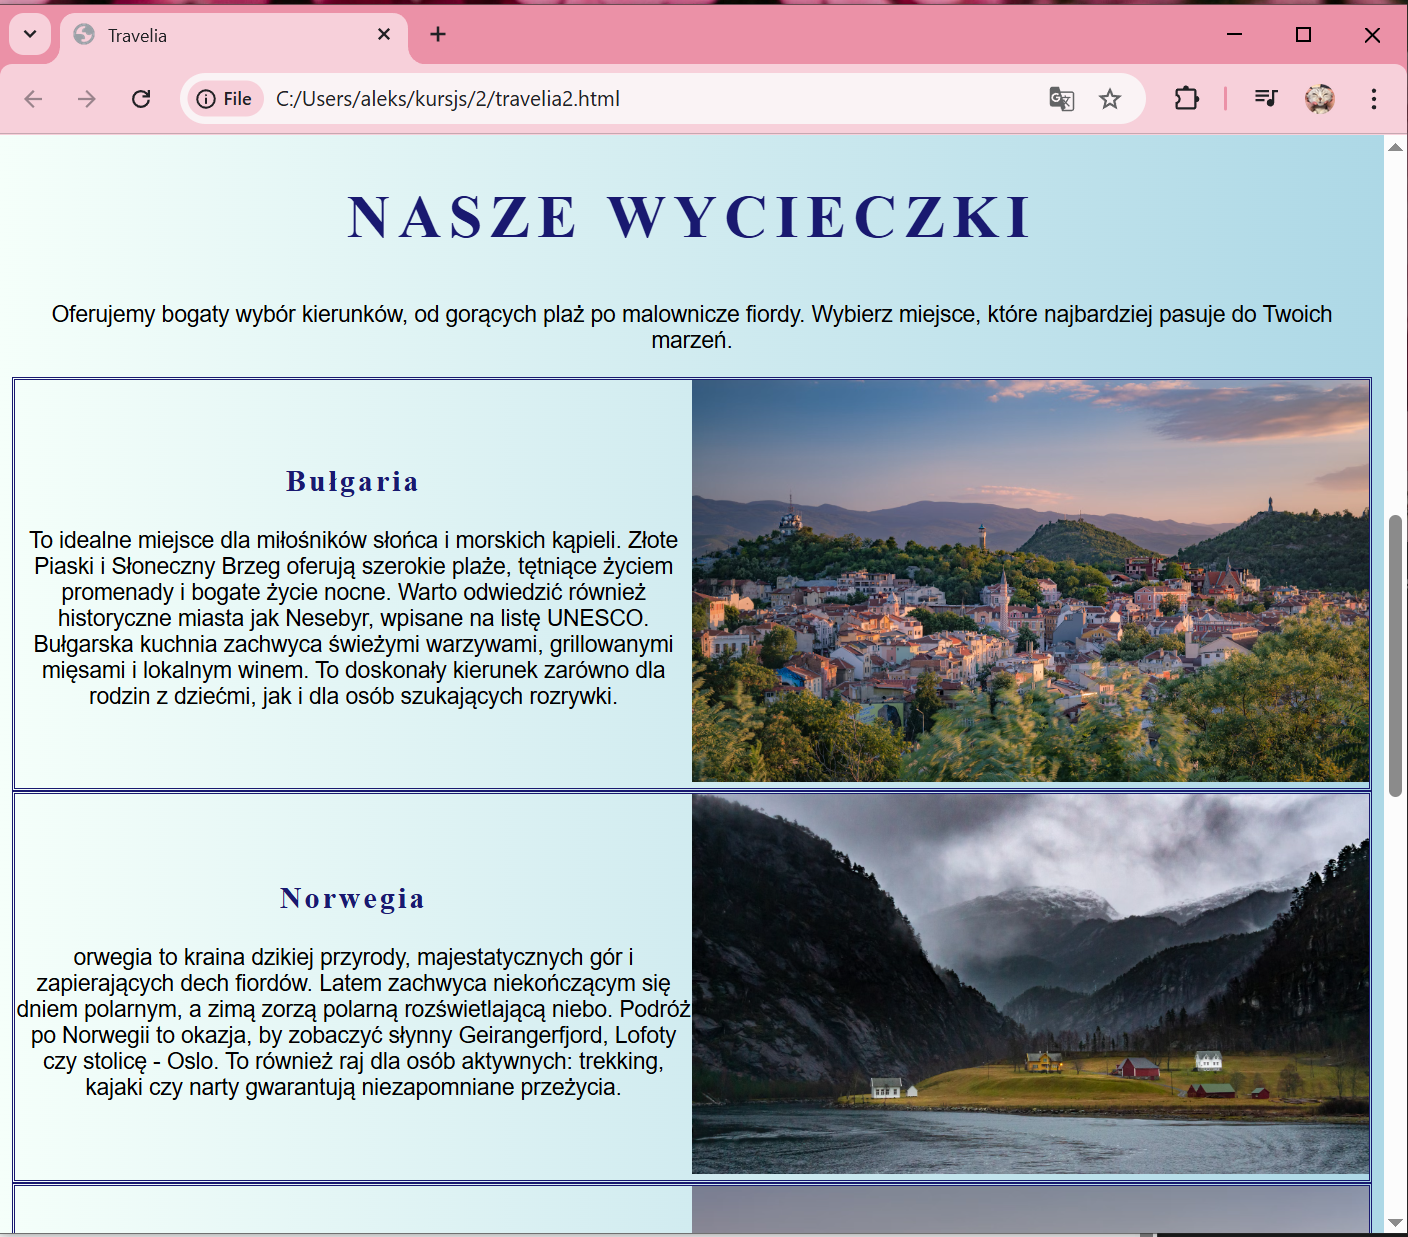Close the Travelia tab
Viewport: 1408px width, 1237px height.
[x=384, y=35]
